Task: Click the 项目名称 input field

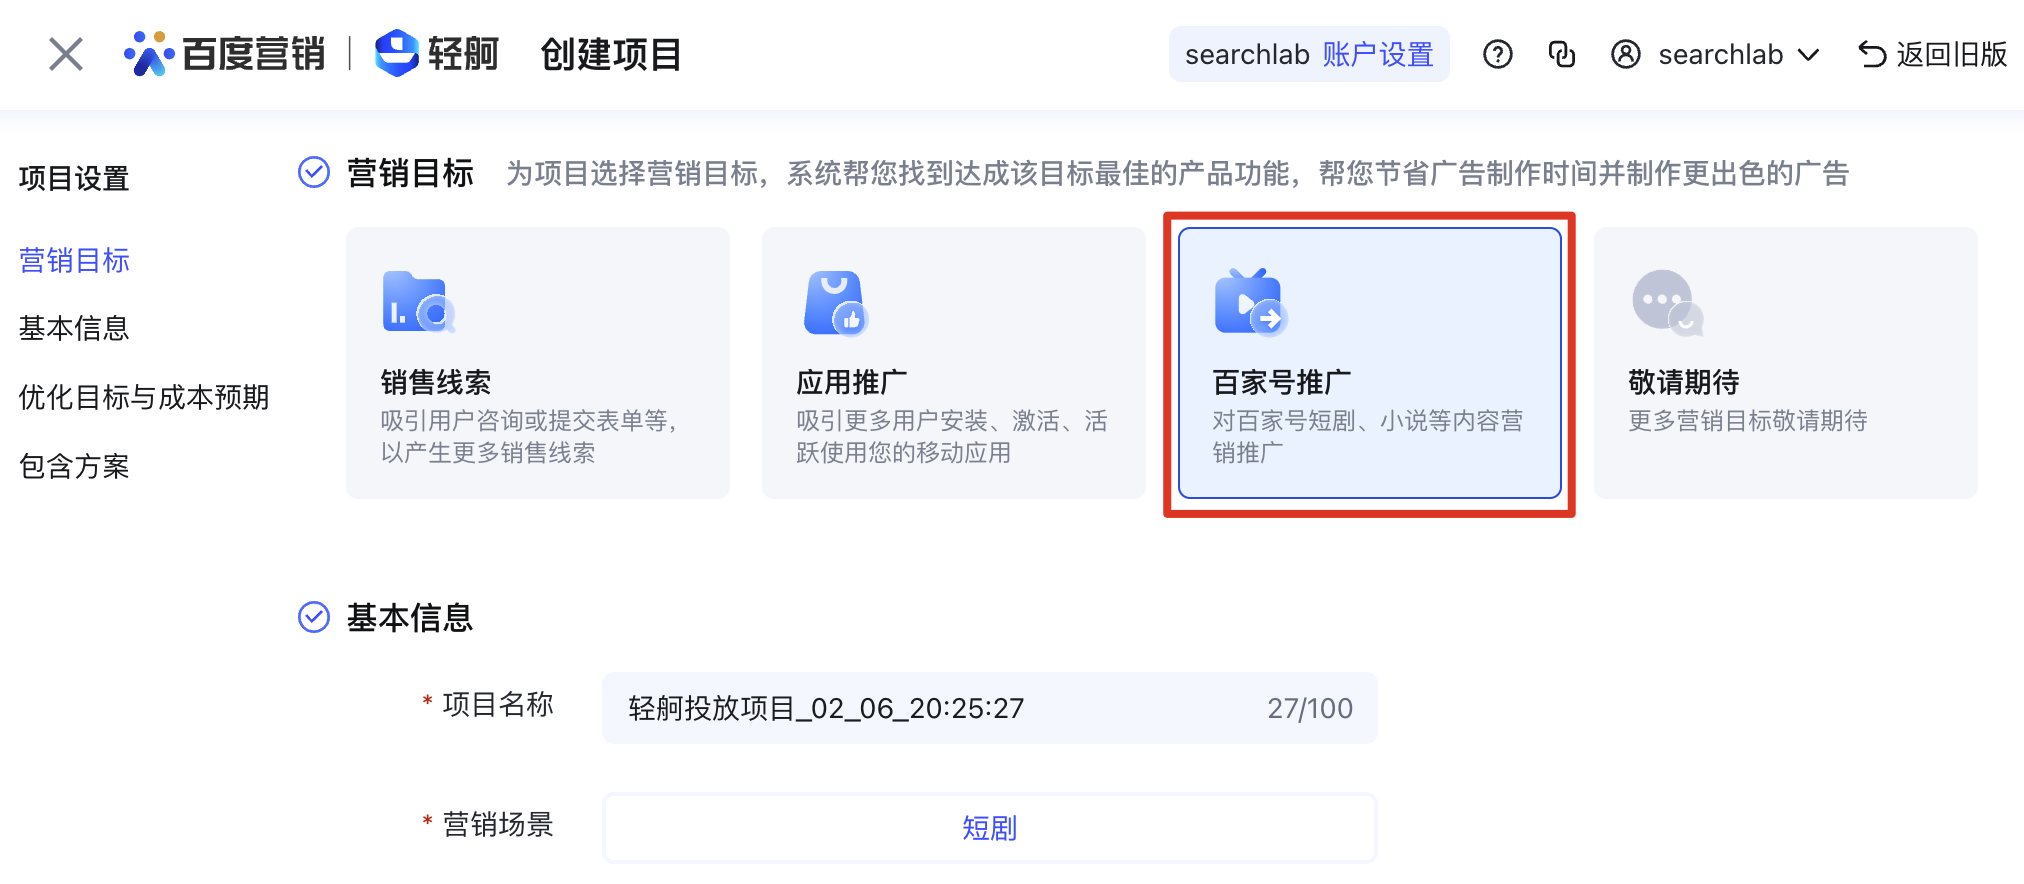Action: pos(990,708)
